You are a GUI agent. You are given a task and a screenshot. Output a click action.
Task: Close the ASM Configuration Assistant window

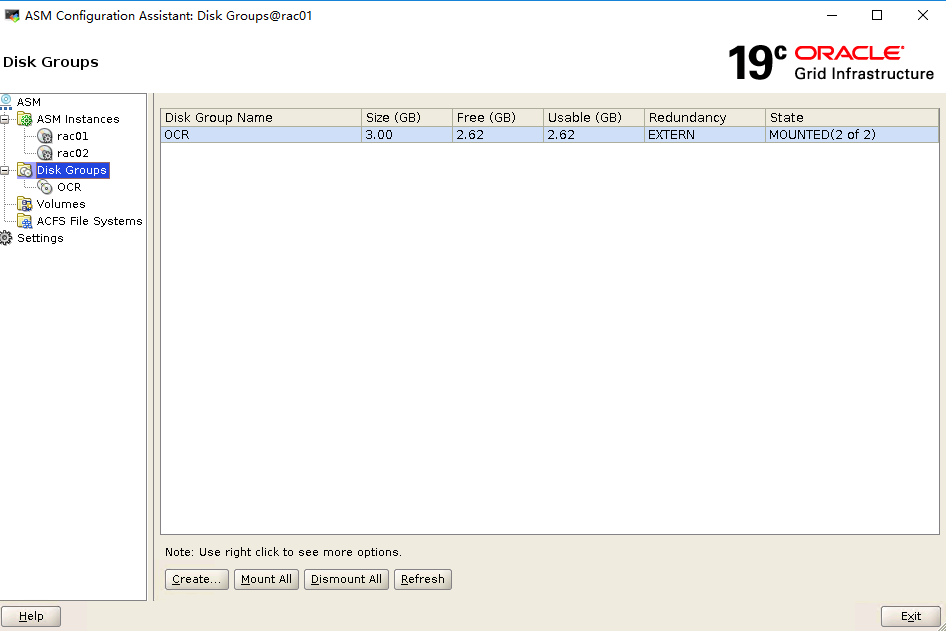922,16
